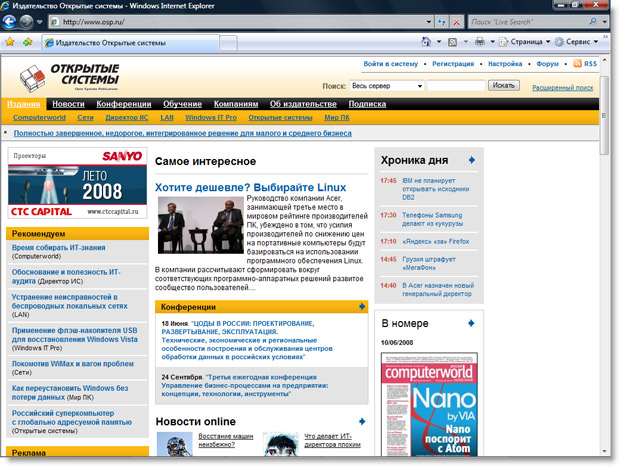Click the Хроника дня arrow icon
Viewport: 620px width, 467px height.
click(472, 160)
